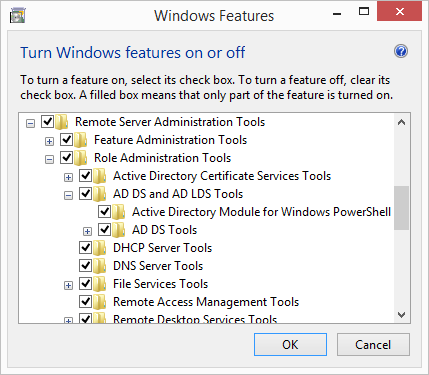Toggle Active Directory Module for PowerShell checkbox
This screenshot has width=429, height=375.
coord(104,211)
